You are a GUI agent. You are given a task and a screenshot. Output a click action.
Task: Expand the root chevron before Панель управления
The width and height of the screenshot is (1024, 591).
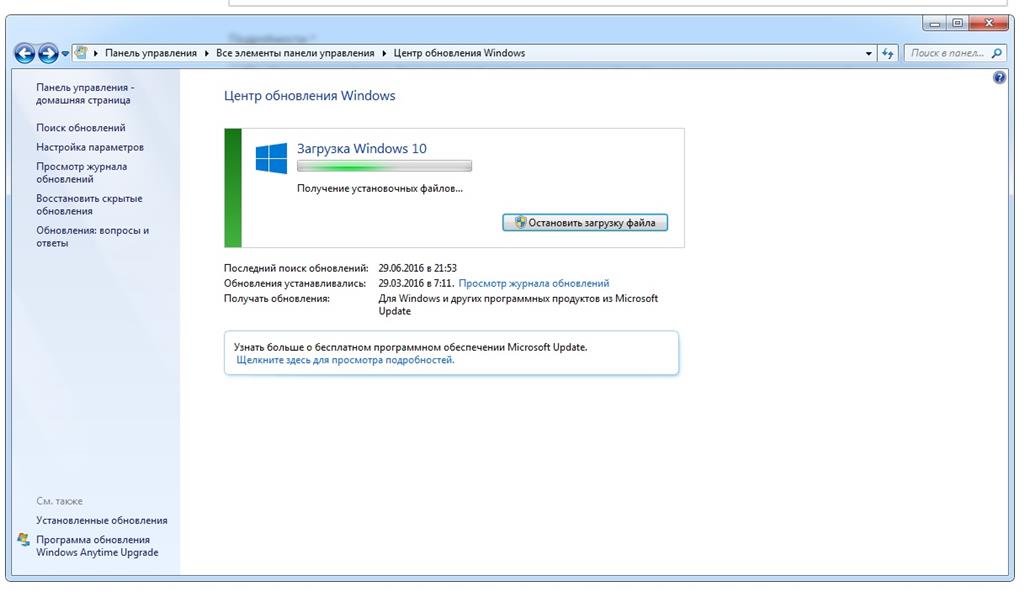[x=96, y=54]
